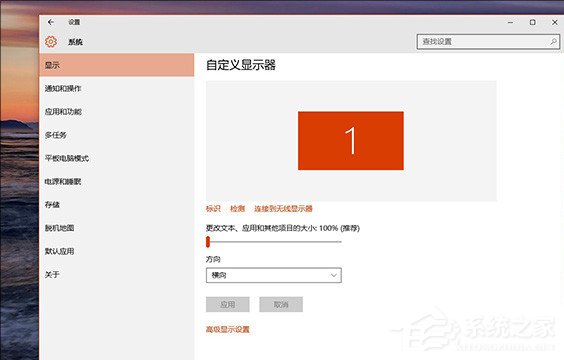The height and width of the screenshot is (360, 564).
Task: Click the search magnifier icon
Action: pyautogui.click(x=554, y=42)
